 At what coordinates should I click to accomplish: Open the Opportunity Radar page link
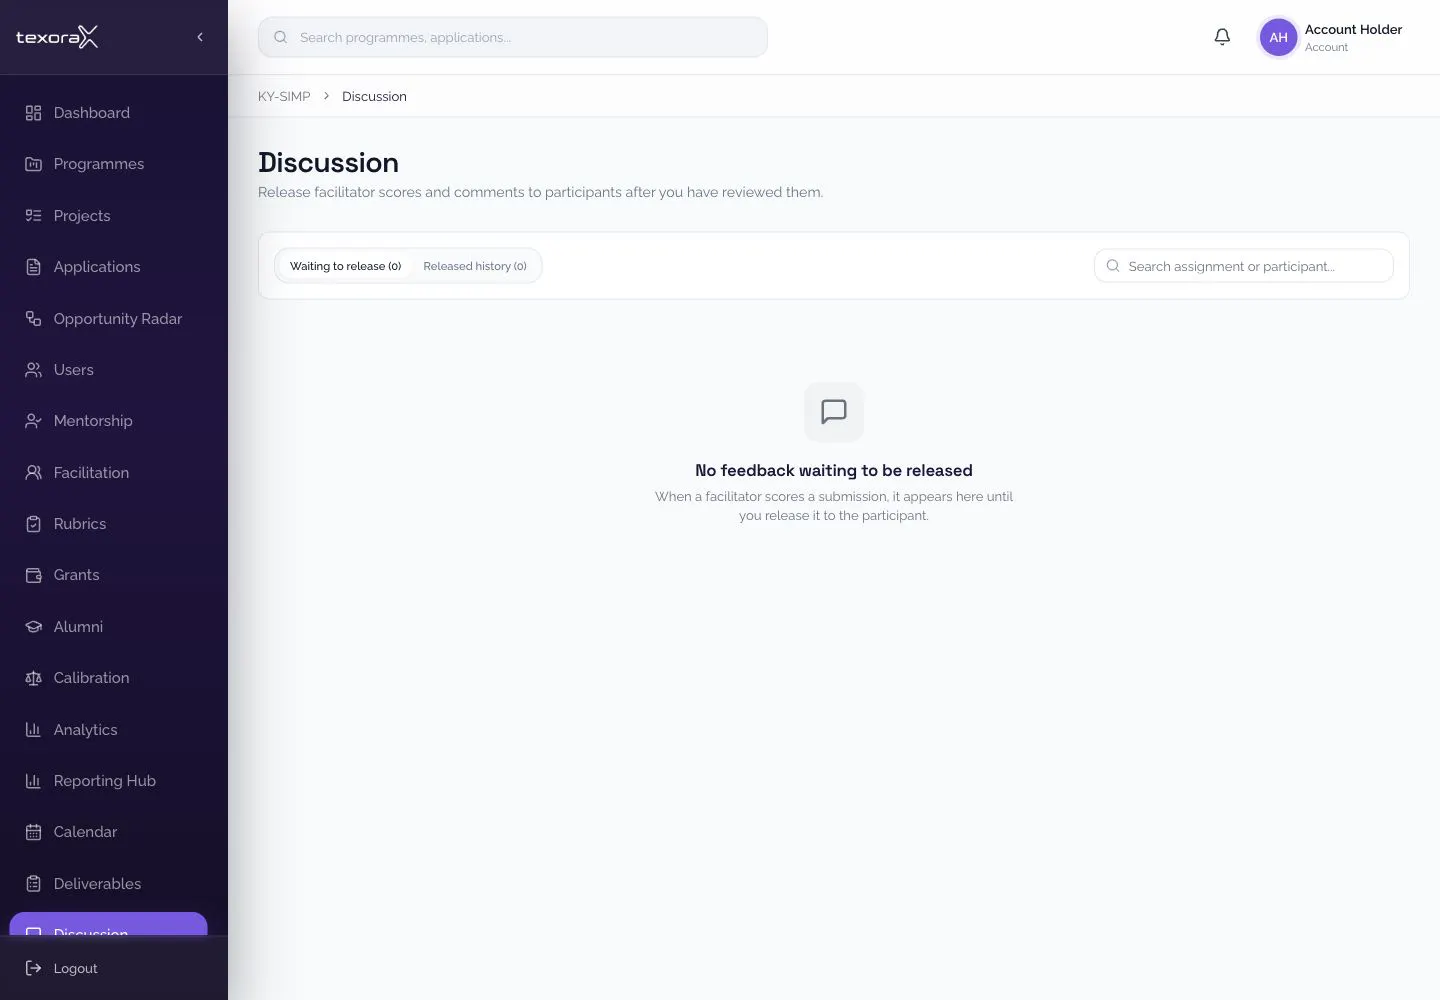(108, 319)
